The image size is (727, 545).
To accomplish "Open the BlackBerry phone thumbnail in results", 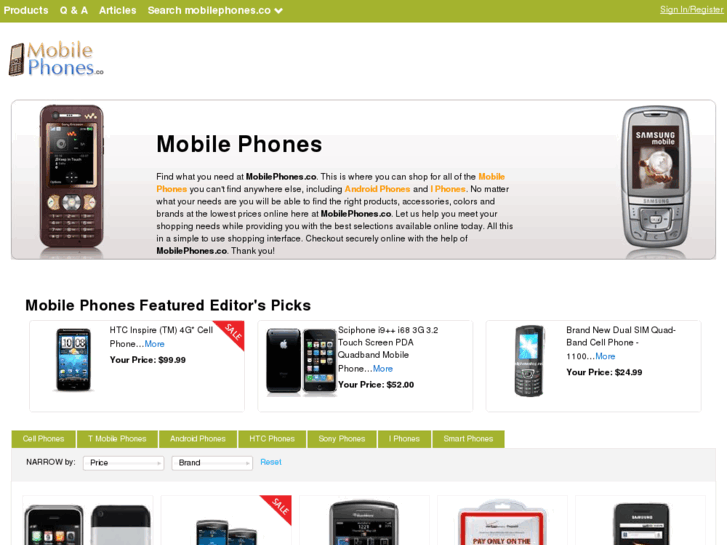I will (364, 522).
